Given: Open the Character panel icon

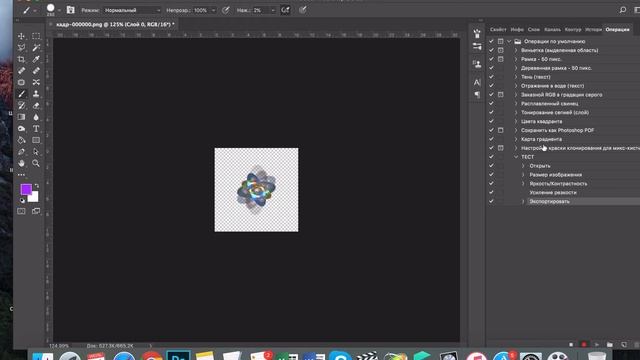Looking at the screenshot, I should 477,82.
